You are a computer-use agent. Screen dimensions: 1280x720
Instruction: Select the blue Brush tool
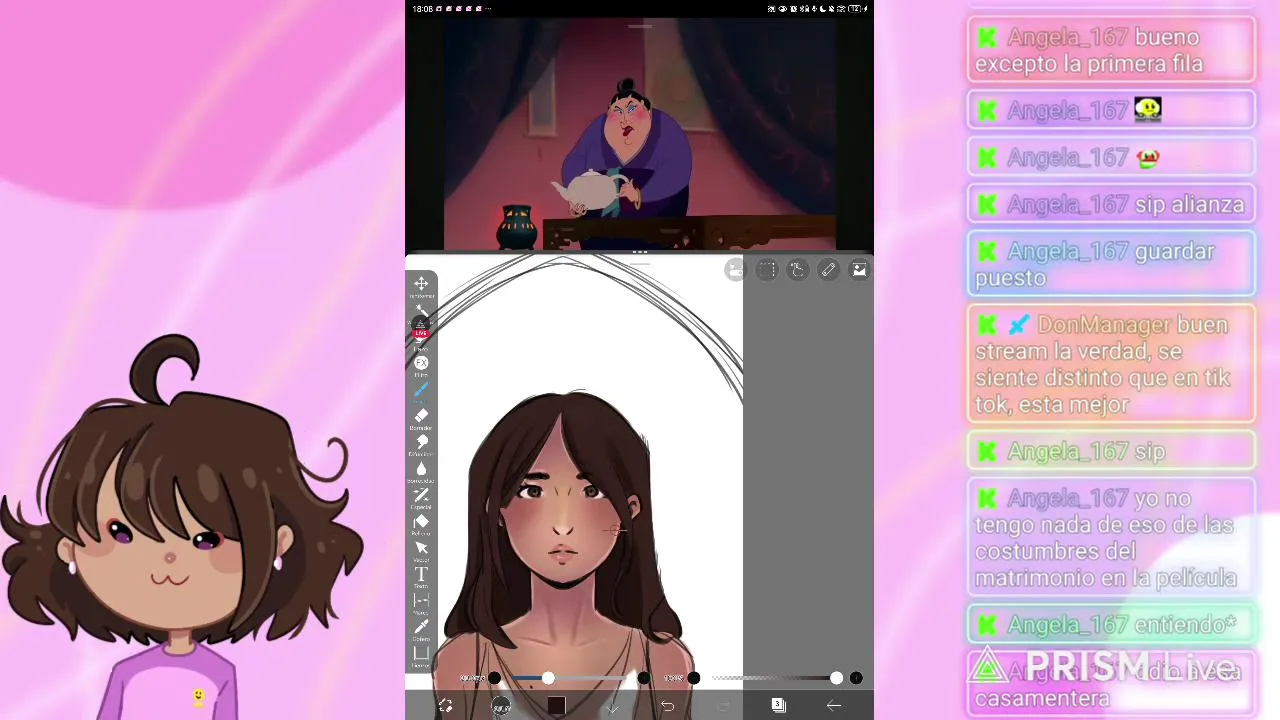point(421,390)
